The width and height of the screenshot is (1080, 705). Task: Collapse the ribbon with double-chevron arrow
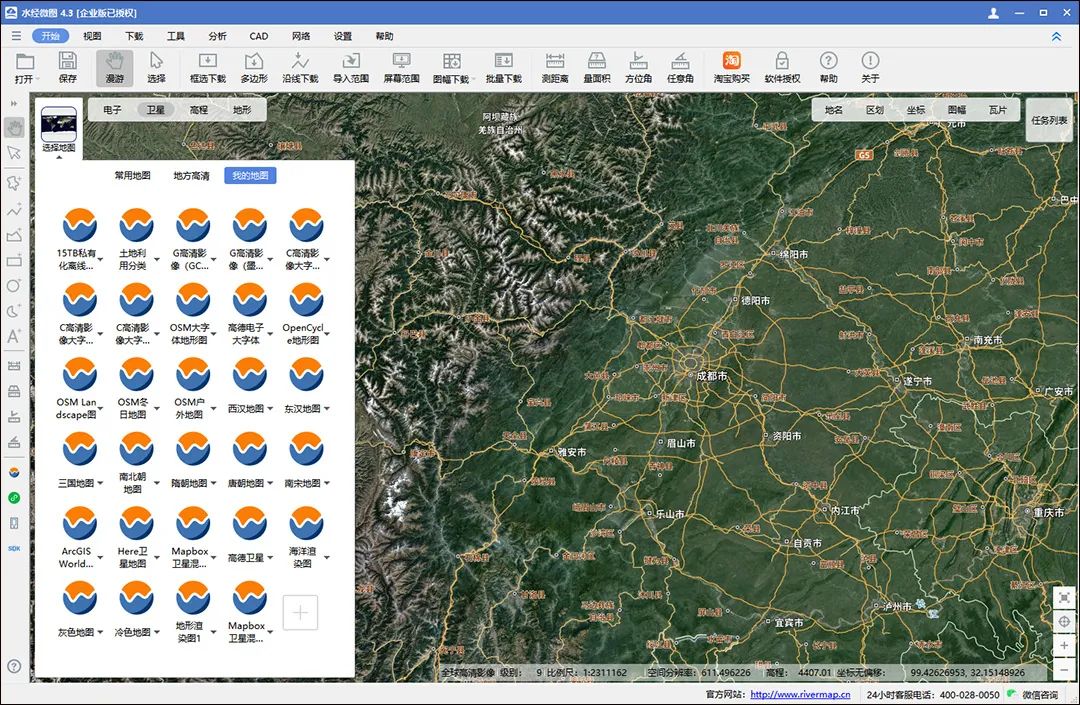click(x=1056, y=36)
